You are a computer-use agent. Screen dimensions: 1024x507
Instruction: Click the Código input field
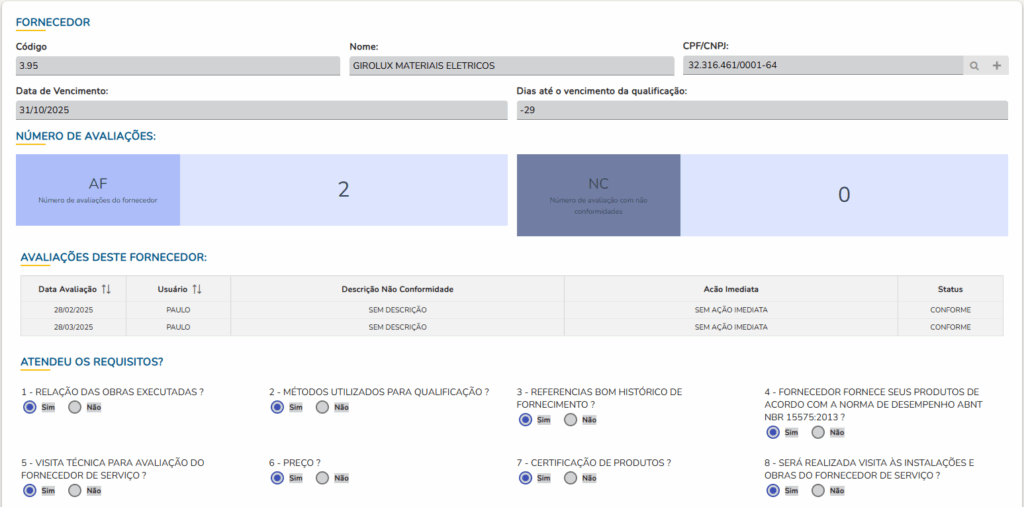click(178, 66)
